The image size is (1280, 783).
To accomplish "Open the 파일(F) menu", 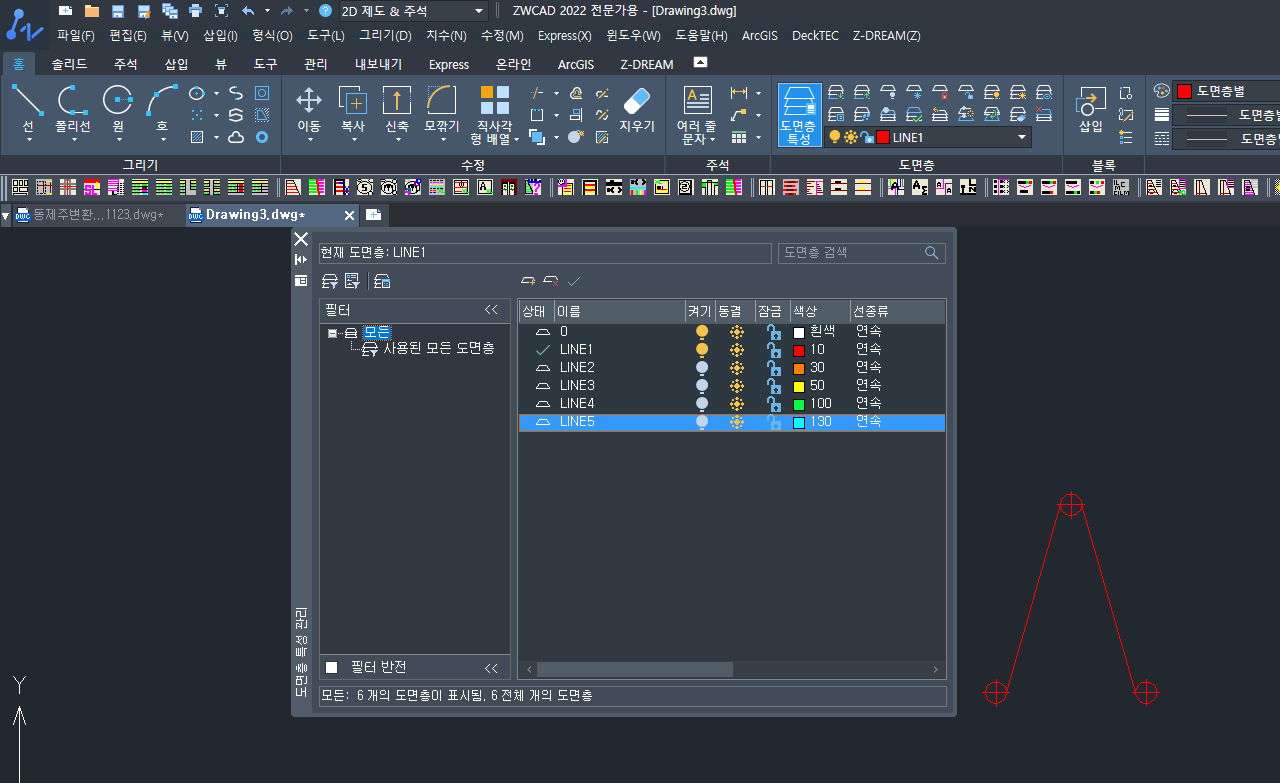I will click(x=76, y=35).
